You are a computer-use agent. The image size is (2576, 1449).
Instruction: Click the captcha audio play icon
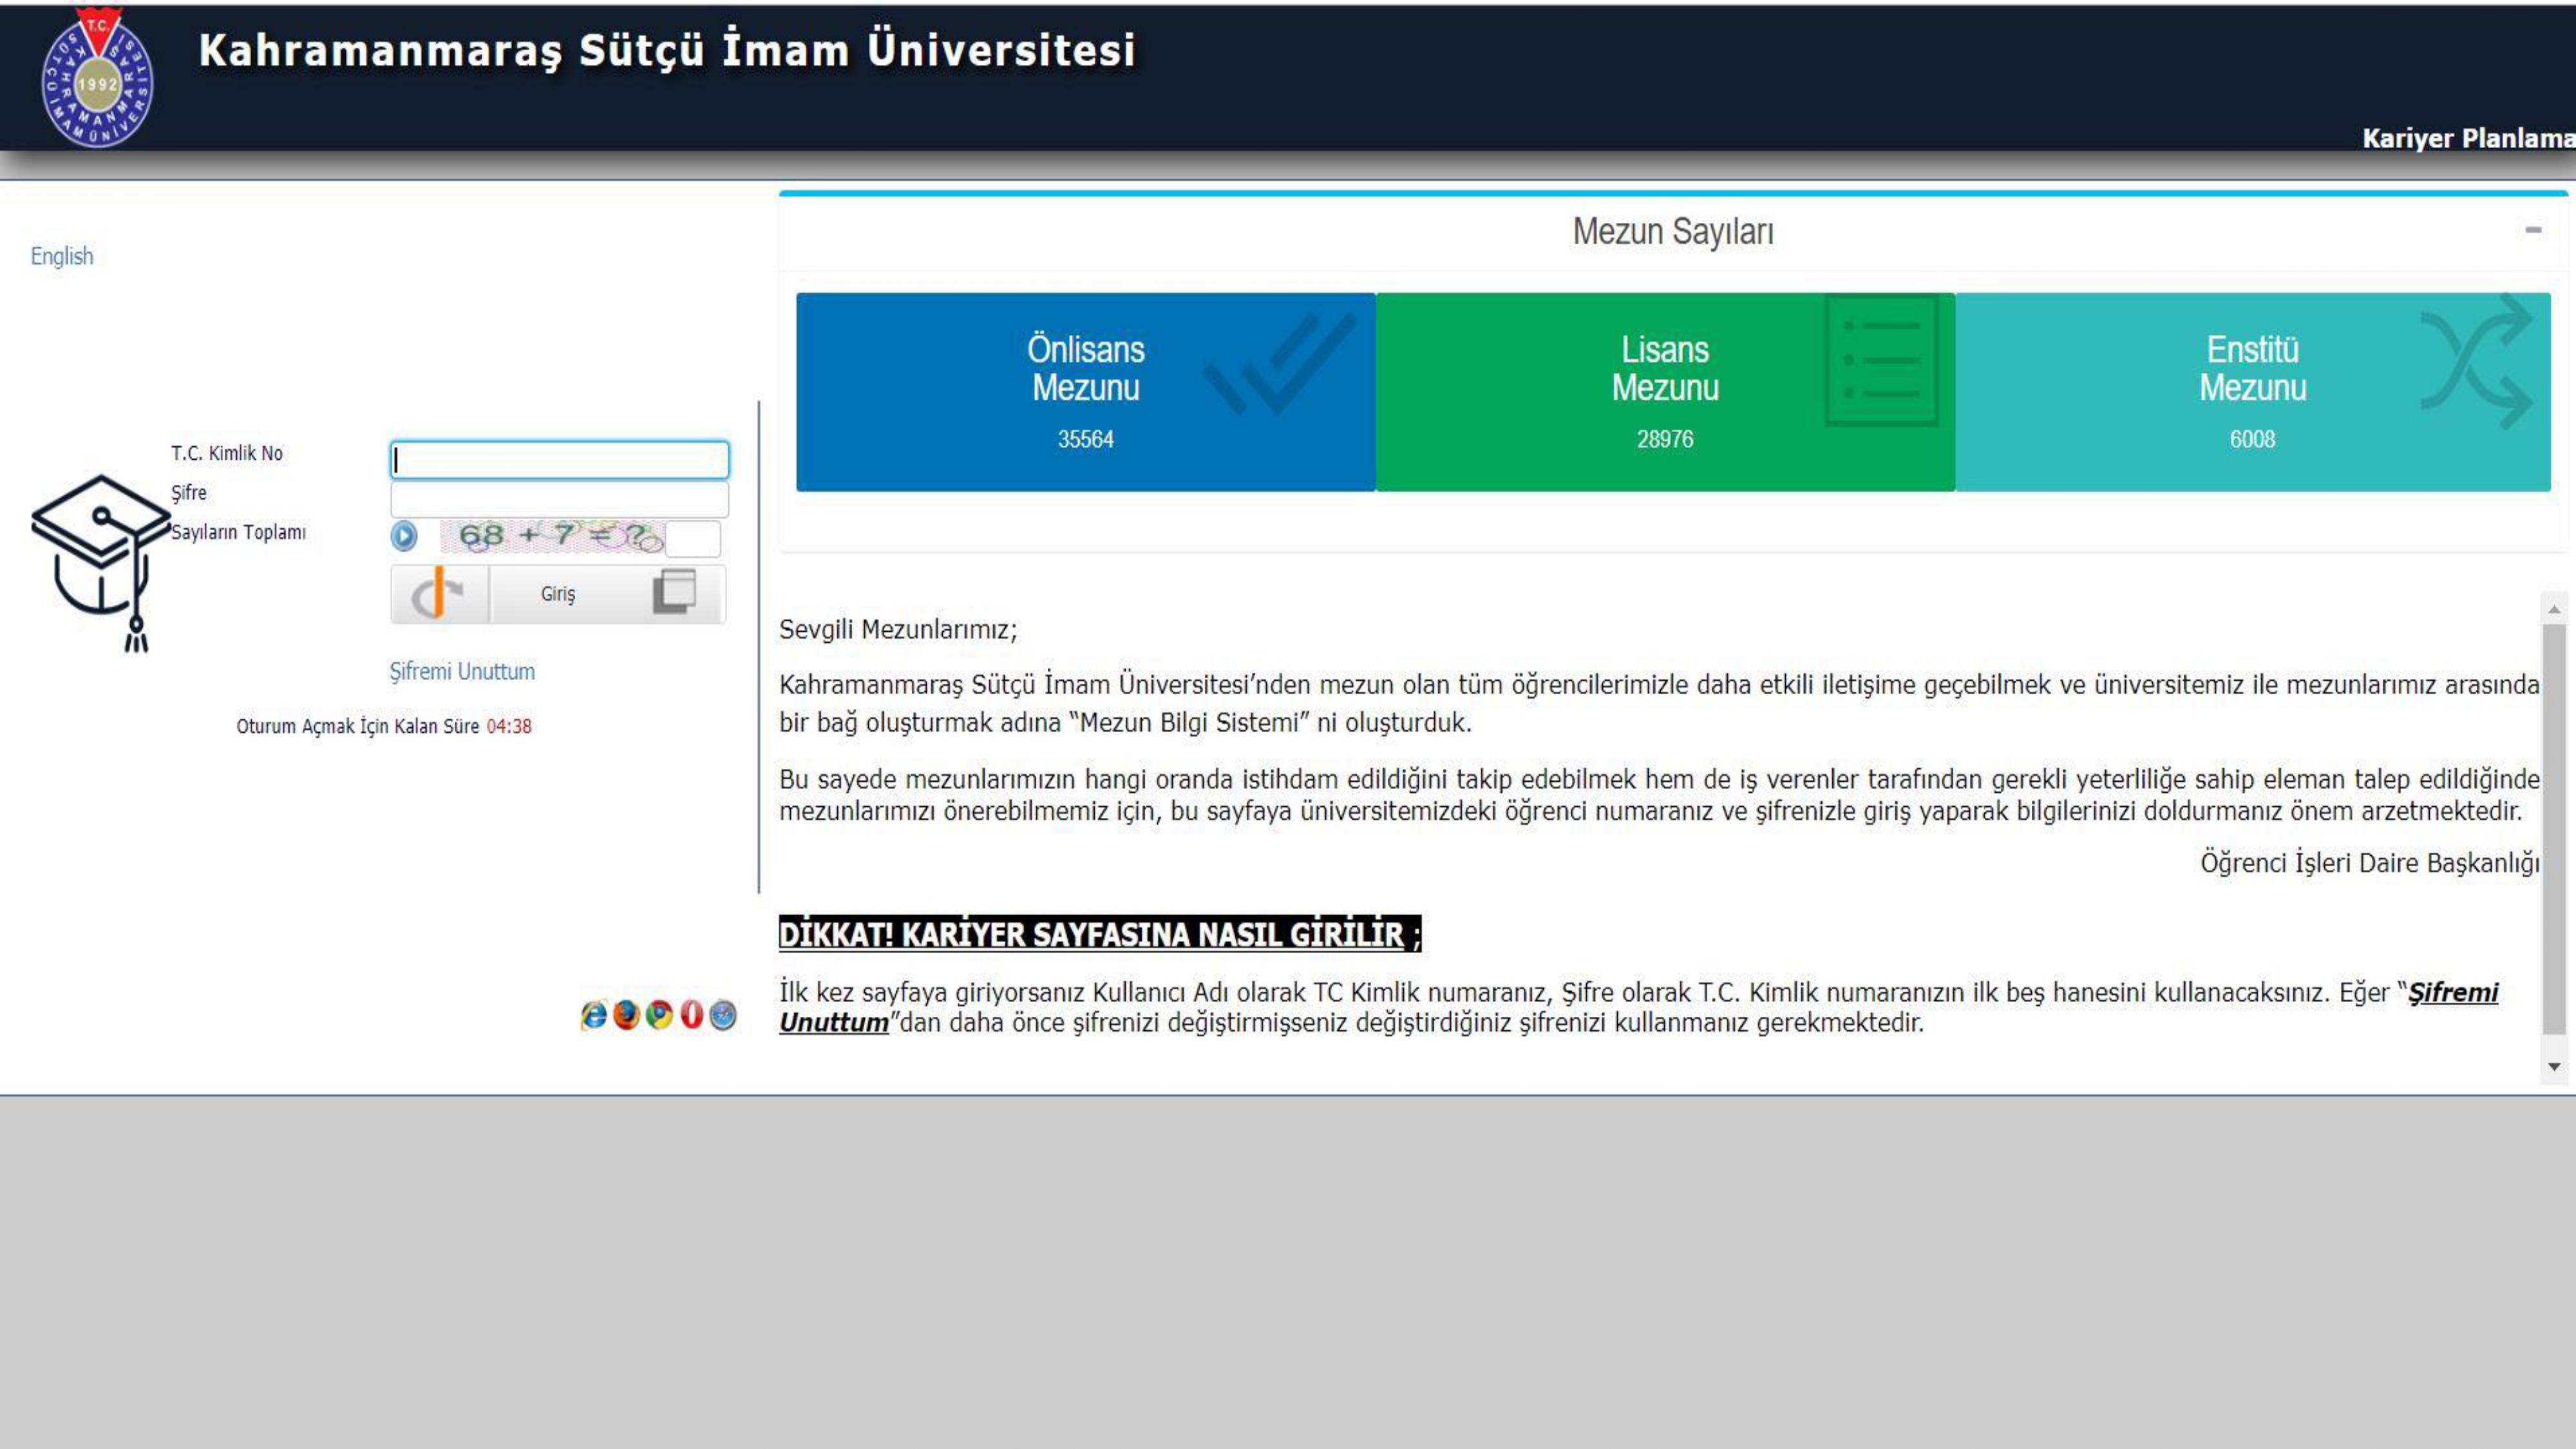[404, 536]
